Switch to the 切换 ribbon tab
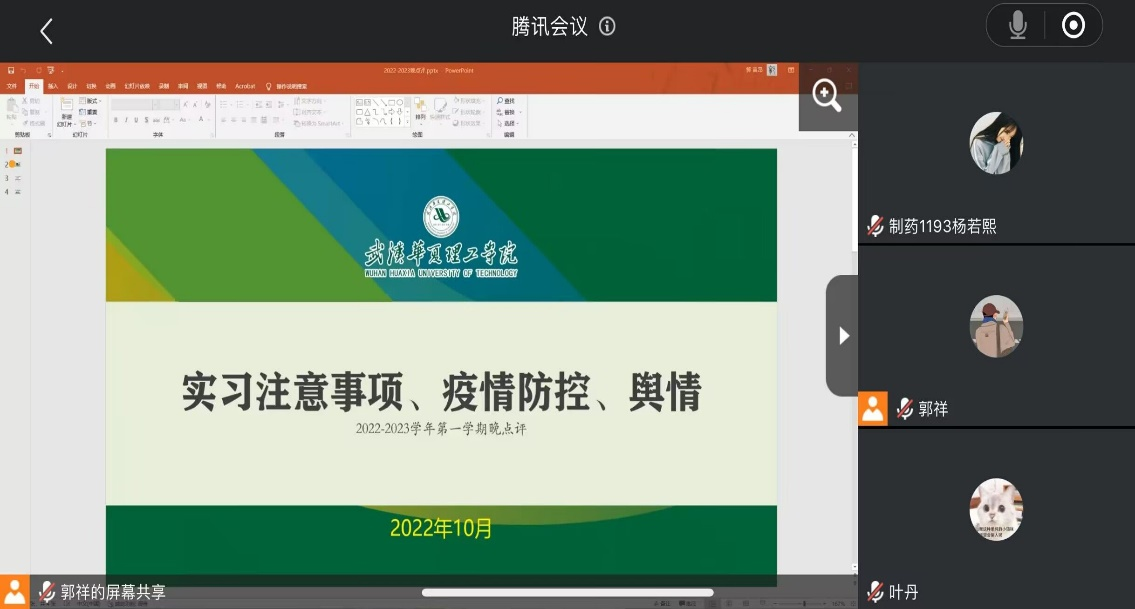 point(91,86)
